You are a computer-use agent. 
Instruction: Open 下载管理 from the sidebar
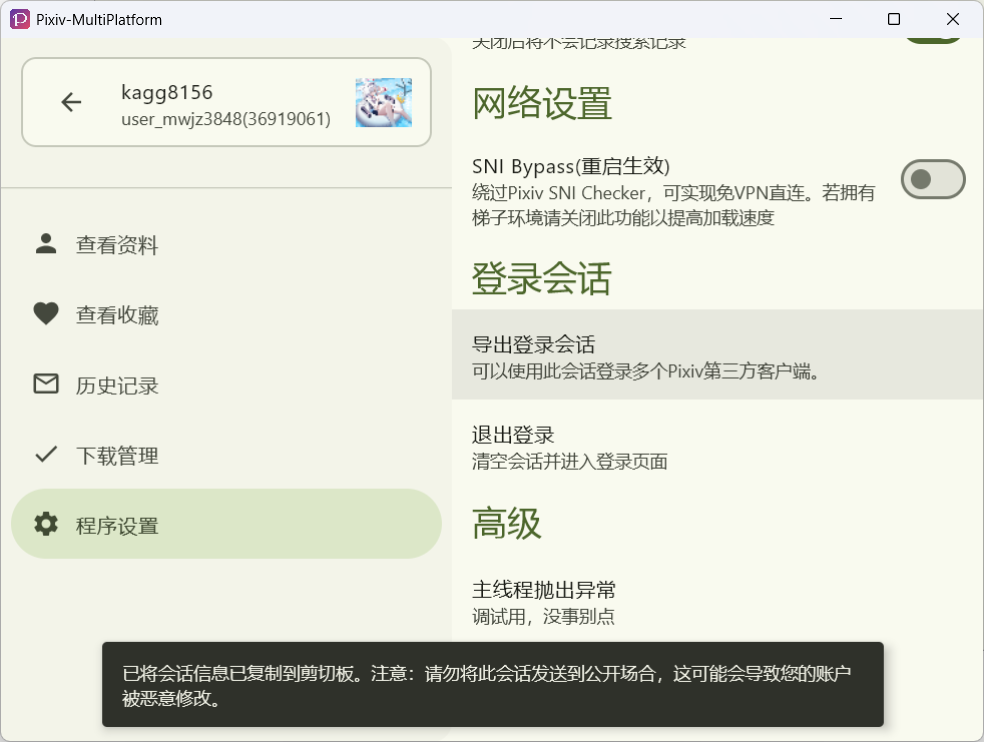pyautogui.click(x=227, y=455)
